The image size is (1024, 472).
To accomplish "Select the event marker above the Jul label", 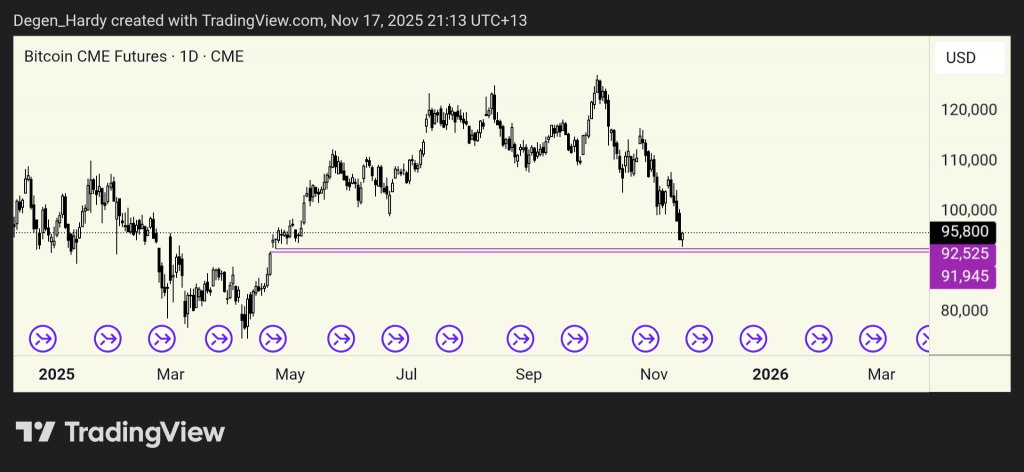I will pos(396,339).
